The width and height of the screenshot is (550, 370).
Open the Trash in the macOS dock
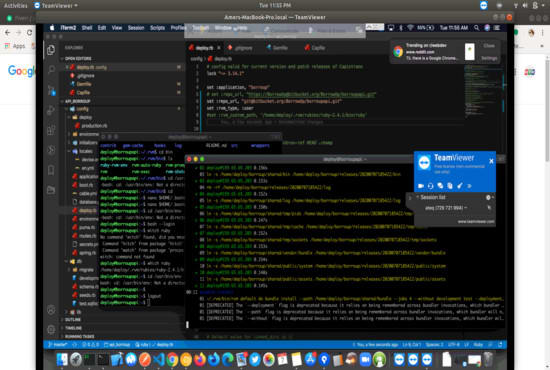pos(488,359)
